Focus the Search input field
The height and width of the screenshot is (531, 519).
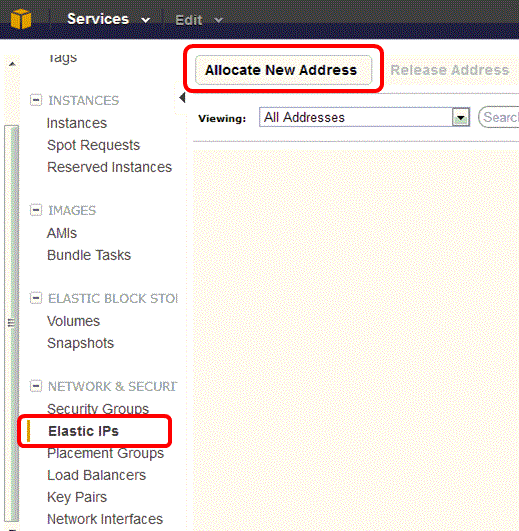499,117
